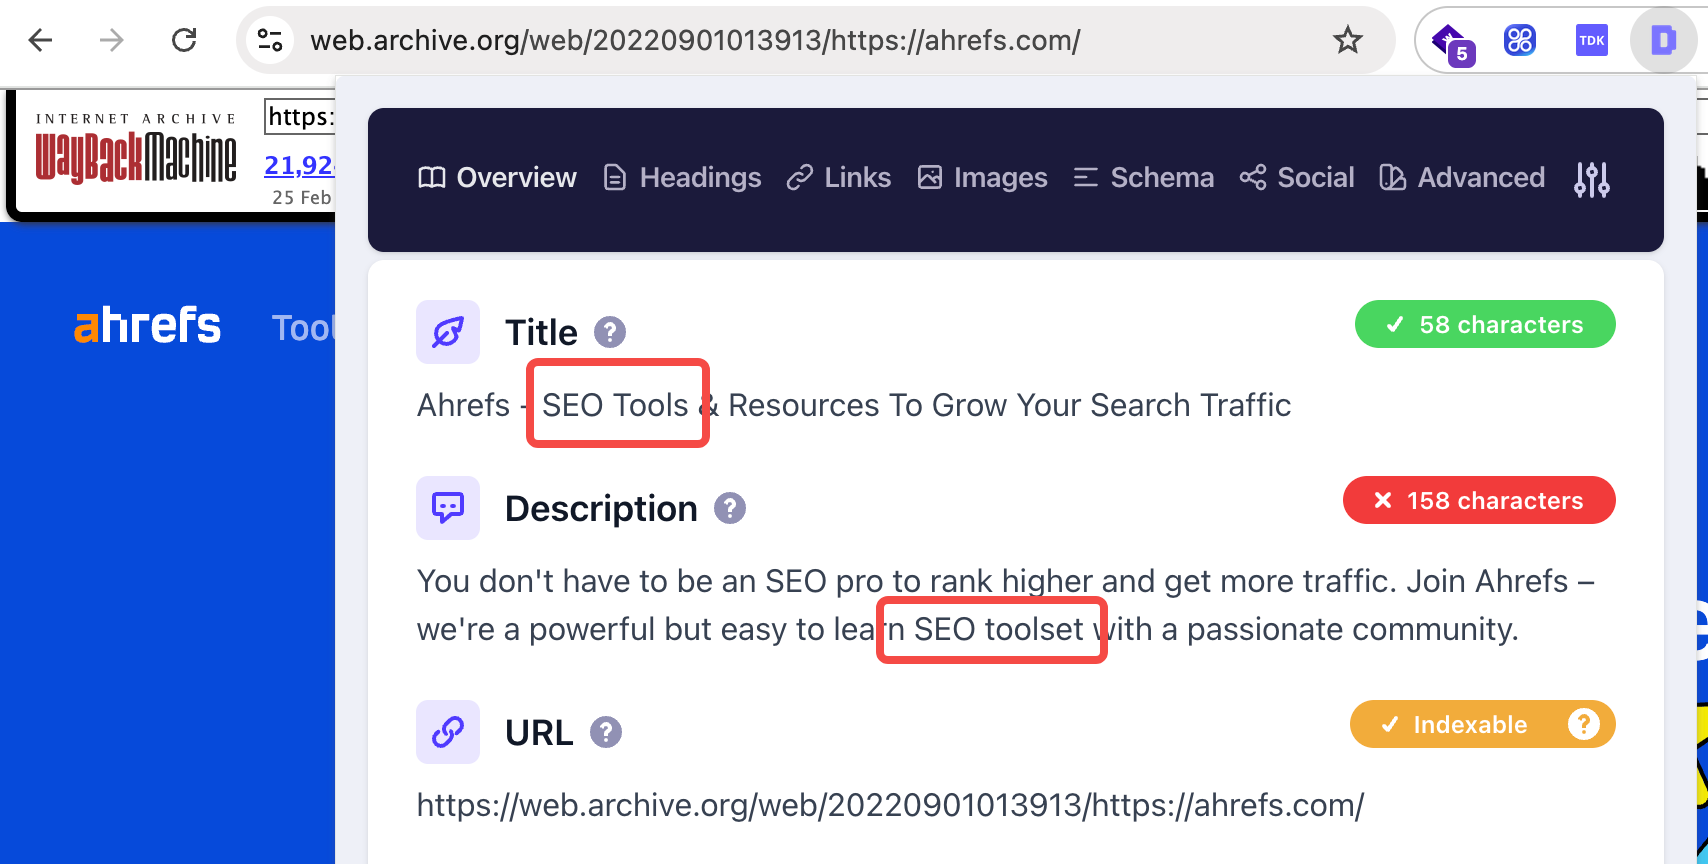Viewport: 1708px width, 864px height.
Task: Open the Links tab
Action: (x=839, y=178)
